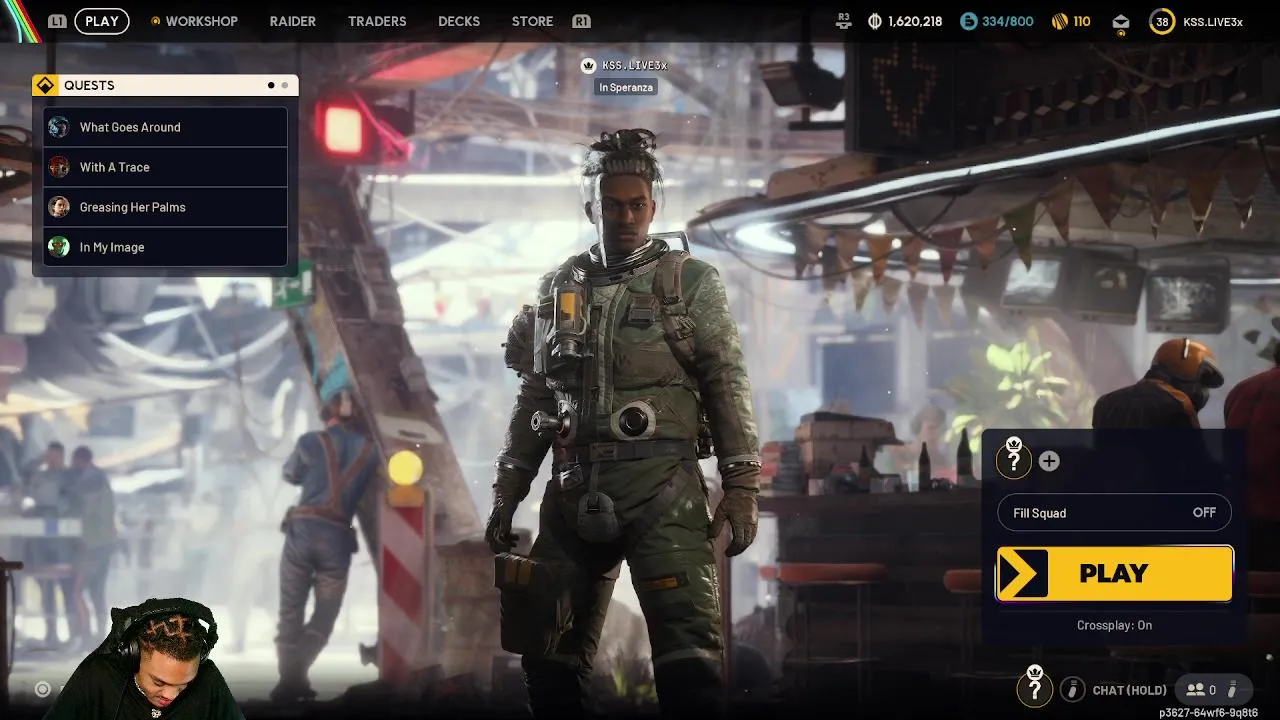Click the KSS.LIVE3x nameplate above character
The height and width of the screenshot is (720, 1280).
point(634,66)
